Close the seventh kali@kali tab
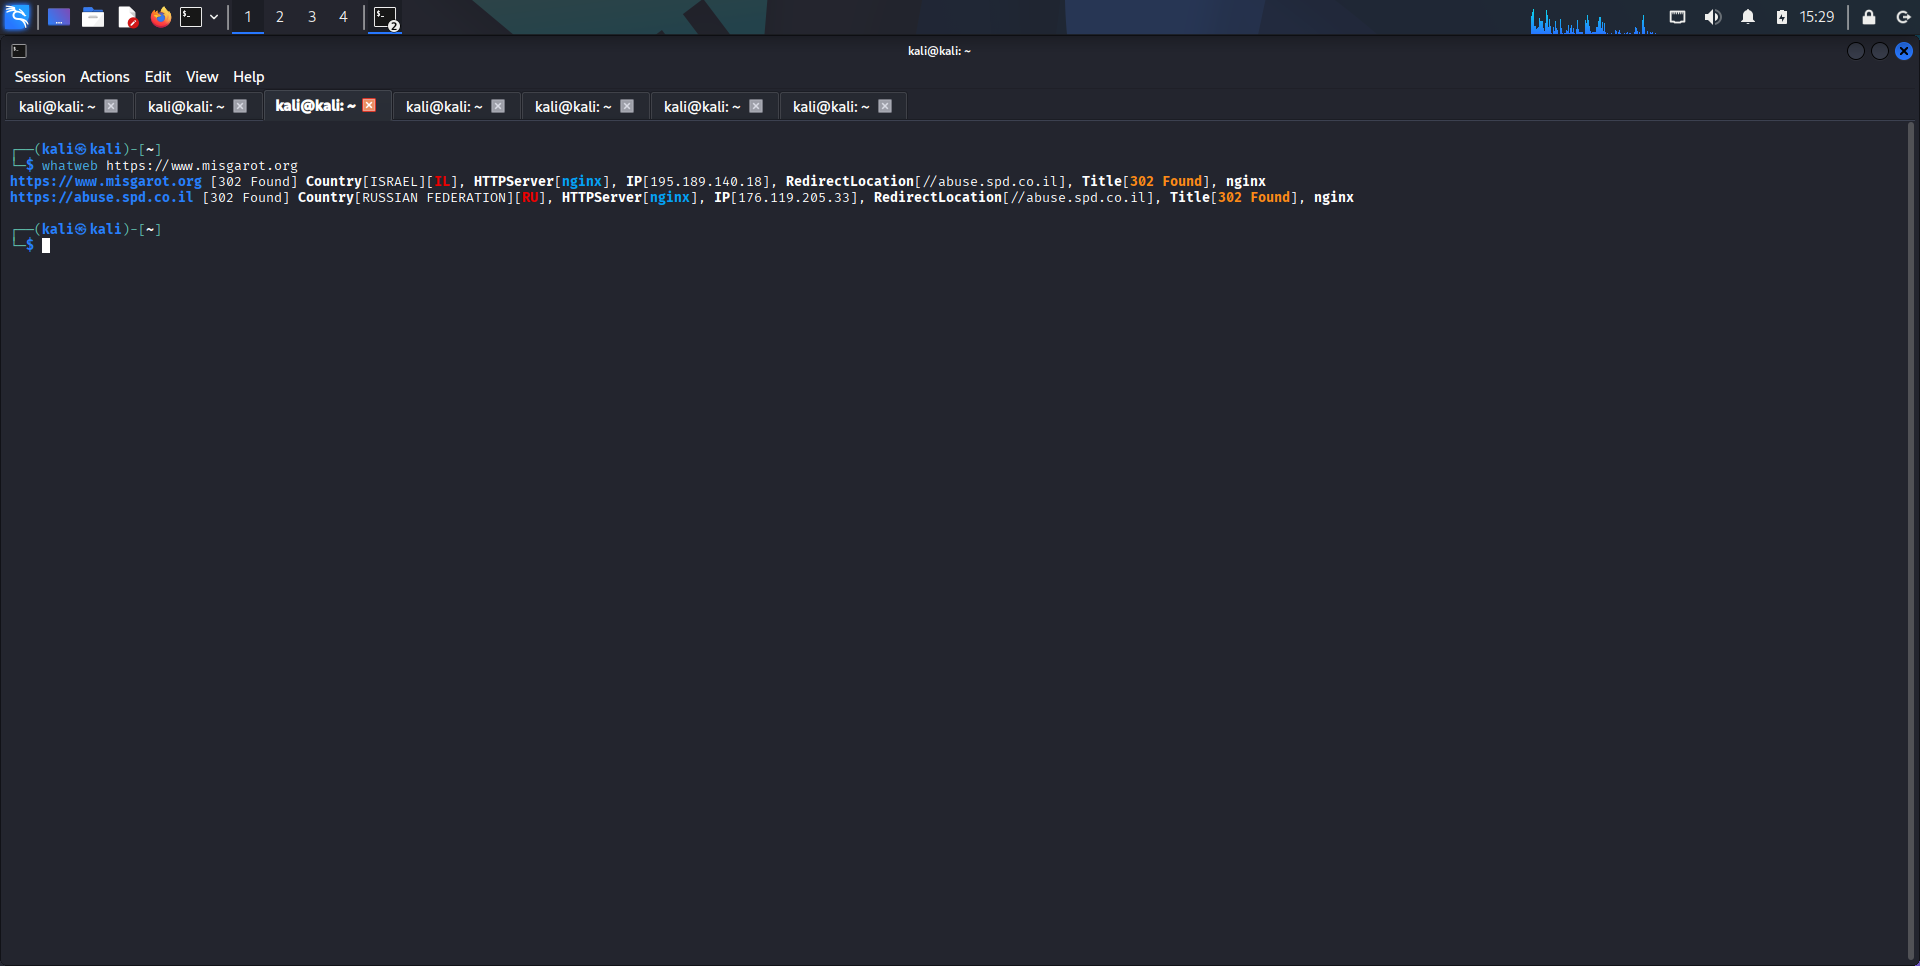The height and width of the screenshot is (966, 1920). pos(885,106)
